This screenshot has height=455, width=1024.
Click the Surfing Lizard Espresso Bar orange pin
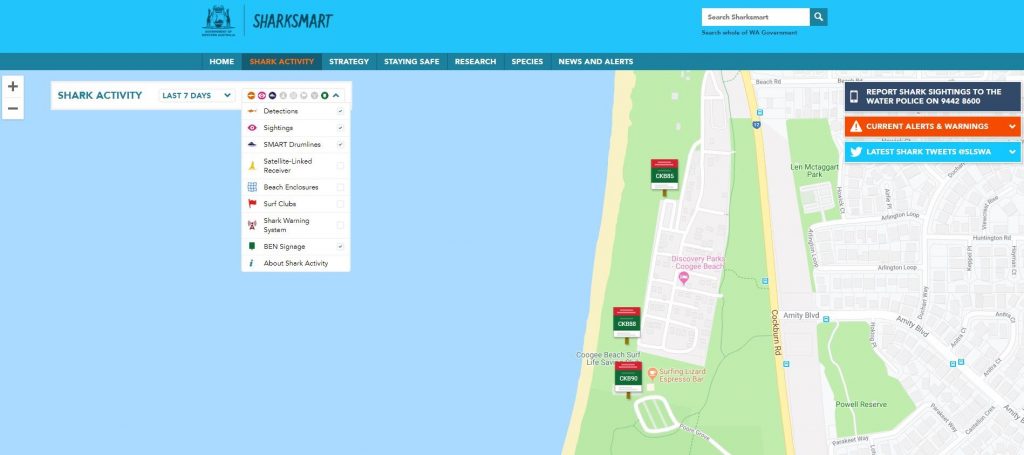[652, 374]
